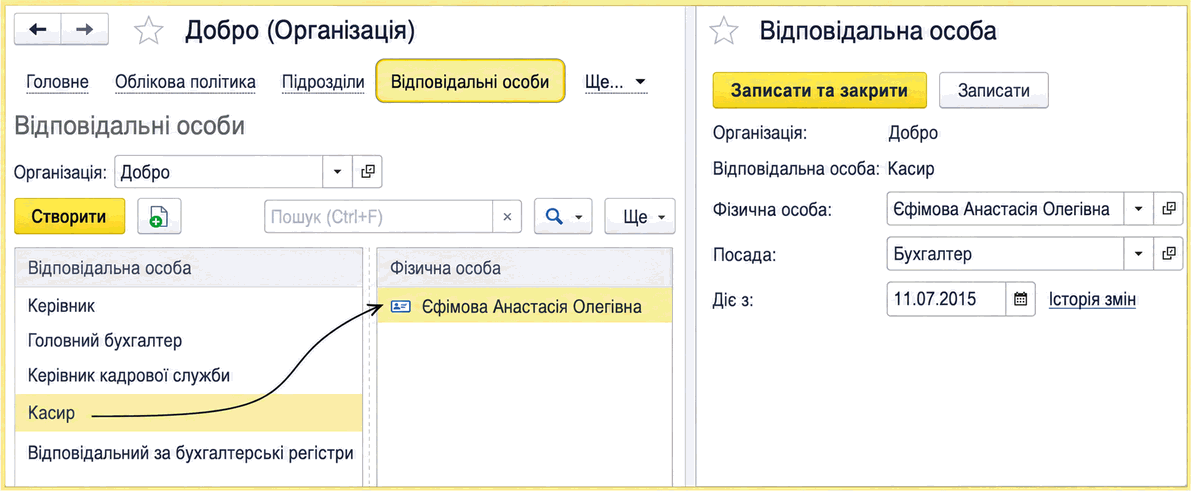This screenshot has width=1191, height=492.
Task: Select the Відповідальні особи tab
Action: tap(470, 81)
